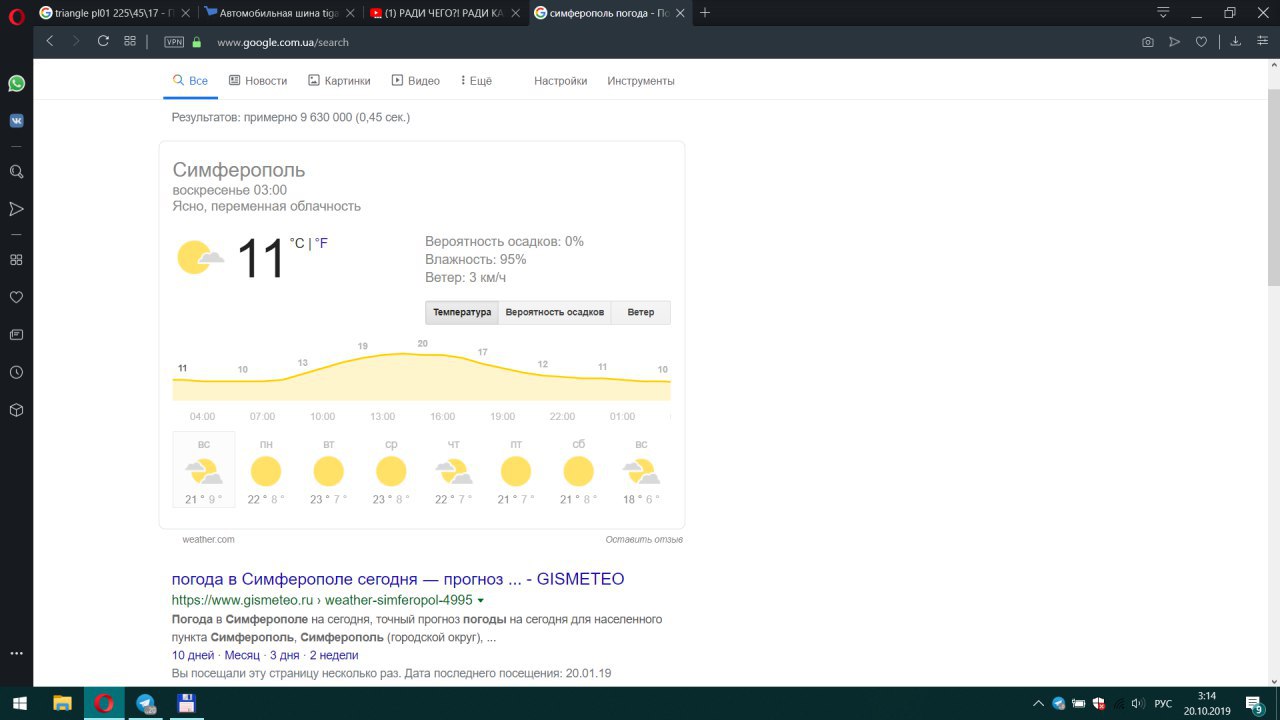Image resolution: width=1280 pixels, height=720 pixels.
Task: Open VK messenger in the sidebar
Action: pos(16,121)
